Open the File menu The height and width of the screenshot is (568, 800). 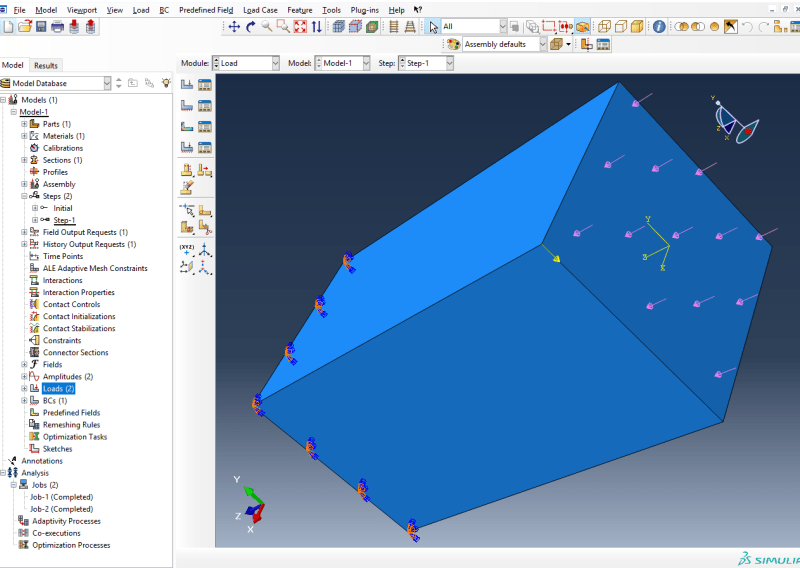point(19,10)
